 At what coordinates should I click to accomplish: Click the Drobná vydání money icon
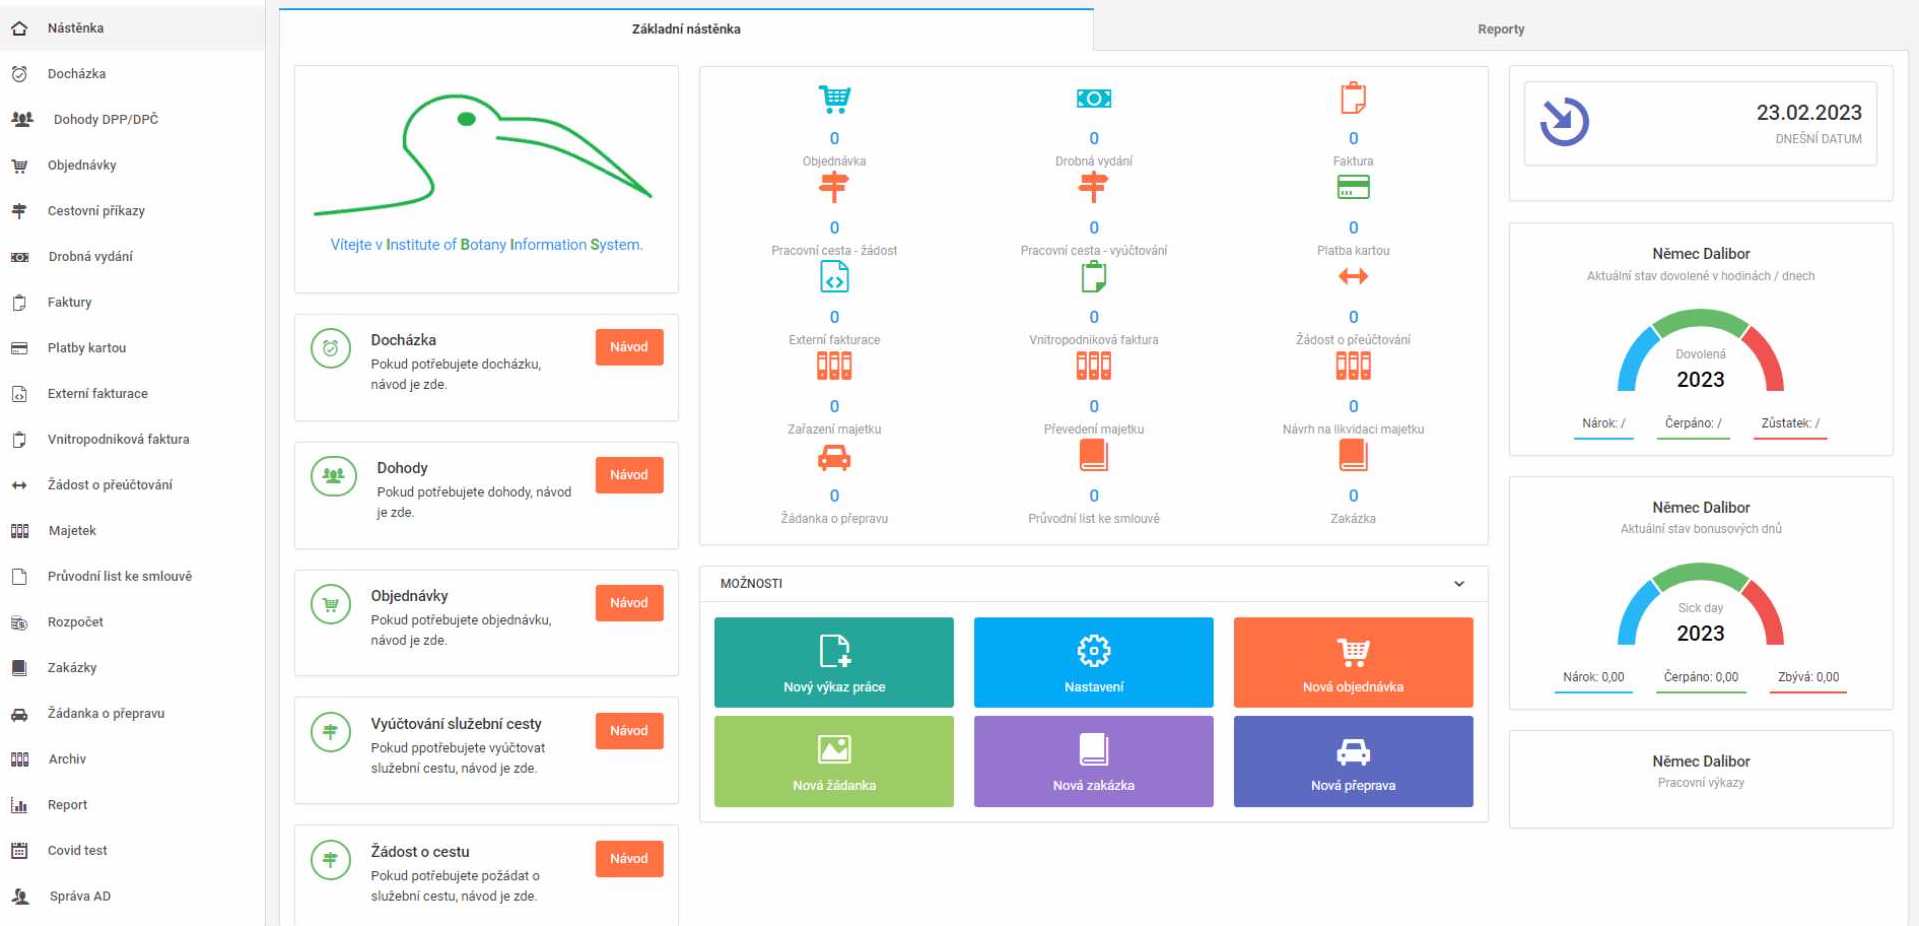1093,99
